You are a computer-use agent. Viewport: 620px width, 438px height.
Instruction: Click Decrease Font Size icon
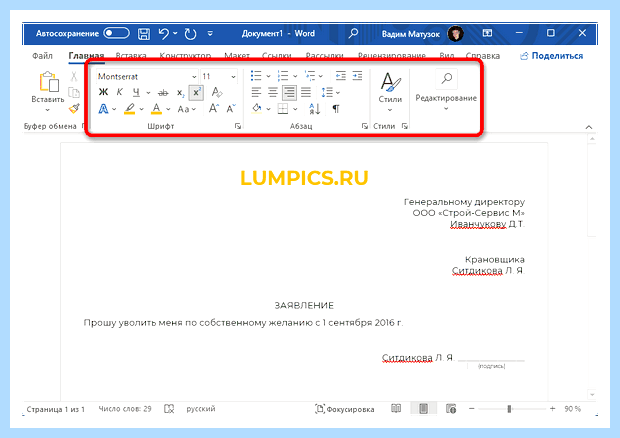pos(231,108)
